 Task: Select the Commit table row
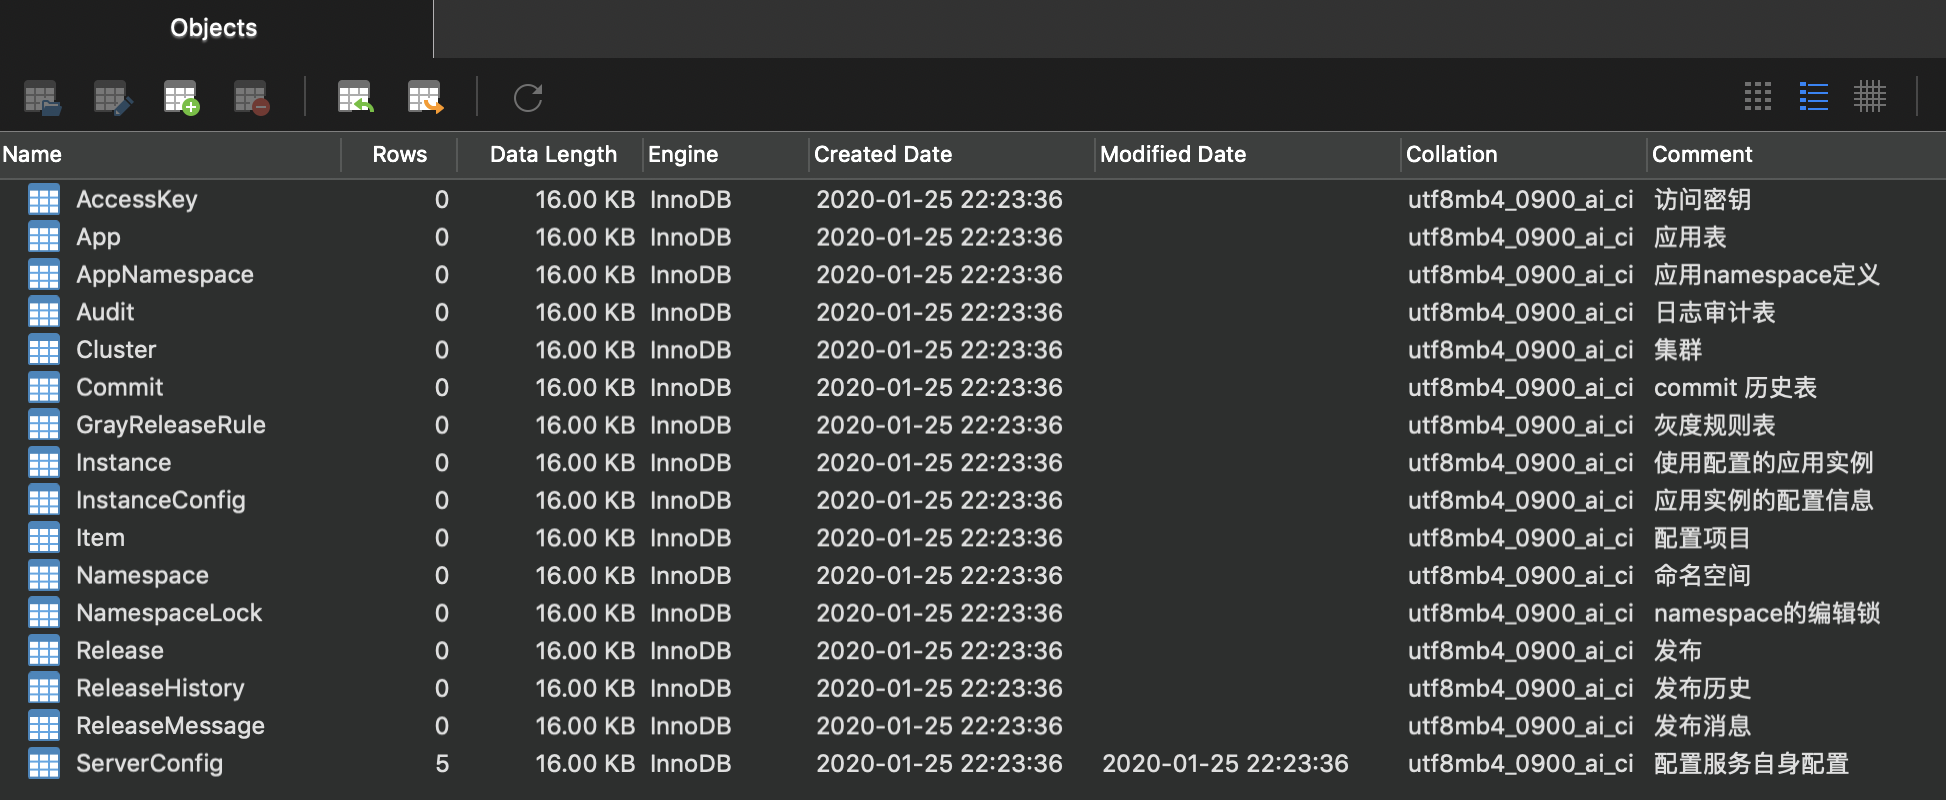(119, 387)
